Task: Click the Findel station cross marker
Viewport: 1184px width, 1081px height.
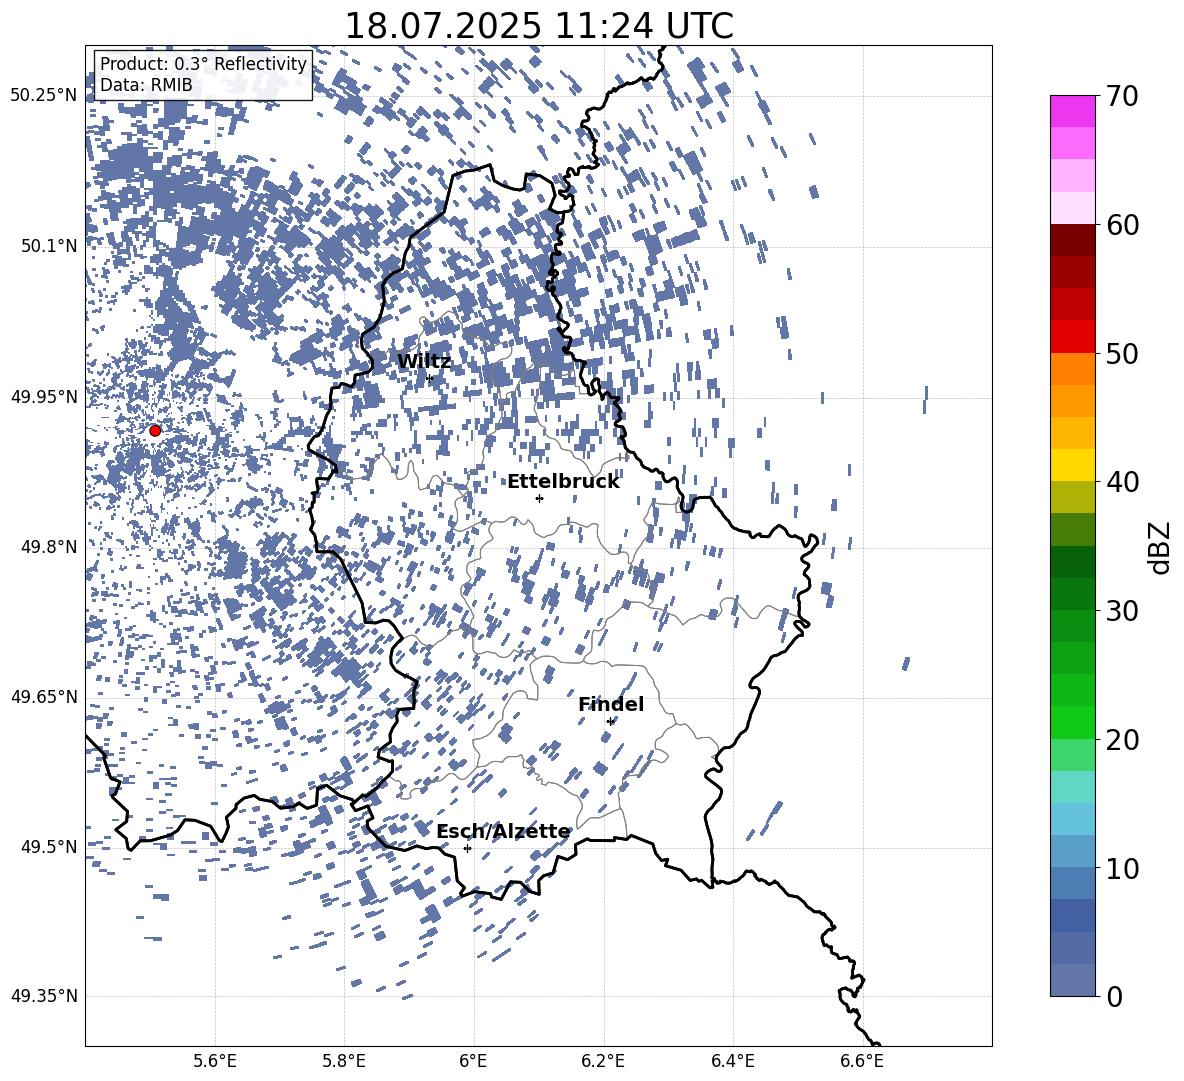Action: pyautogui.click(x=610, y=721)
